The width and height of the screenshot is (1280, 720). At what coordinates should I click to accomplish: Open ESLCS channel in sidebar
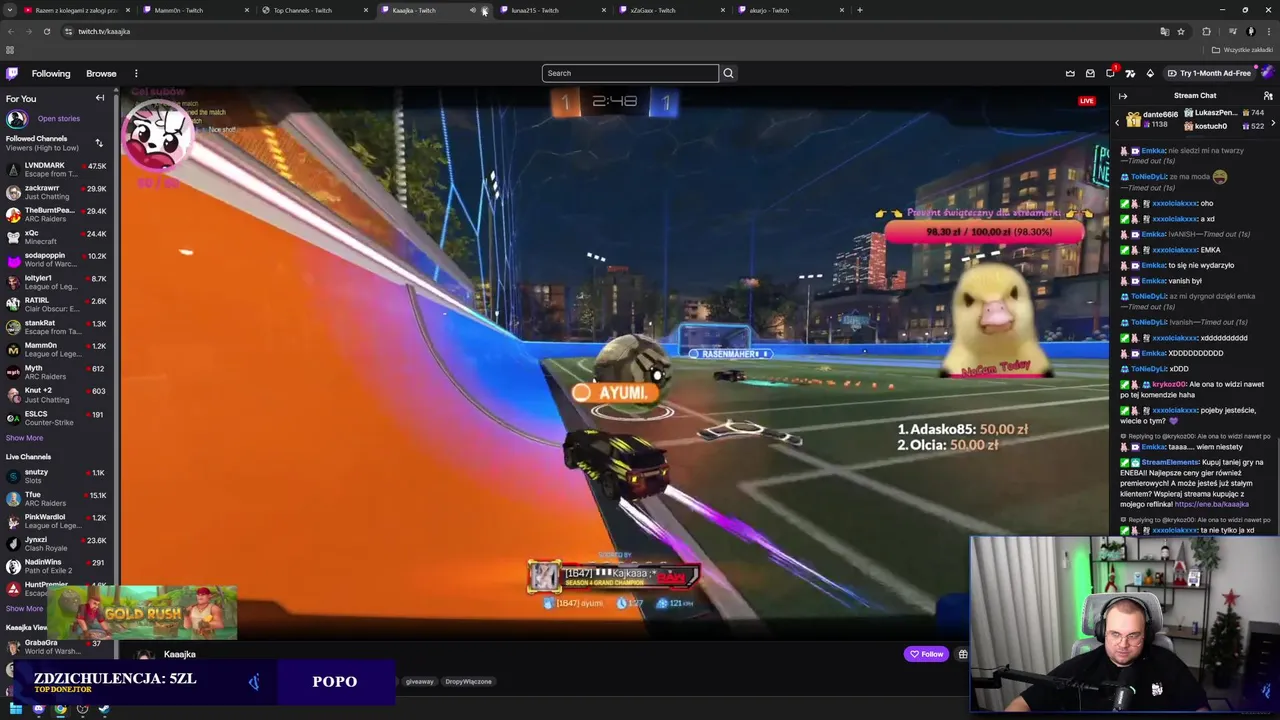coord(58,418)
